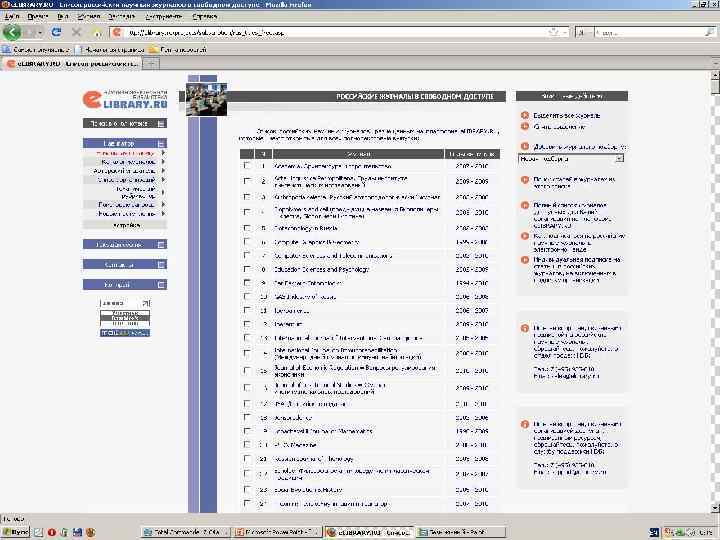This screenshot has width=720, height=540.
Task: Switch to Microsoft PowerPoint taskbar item
Action: (276, 532)
